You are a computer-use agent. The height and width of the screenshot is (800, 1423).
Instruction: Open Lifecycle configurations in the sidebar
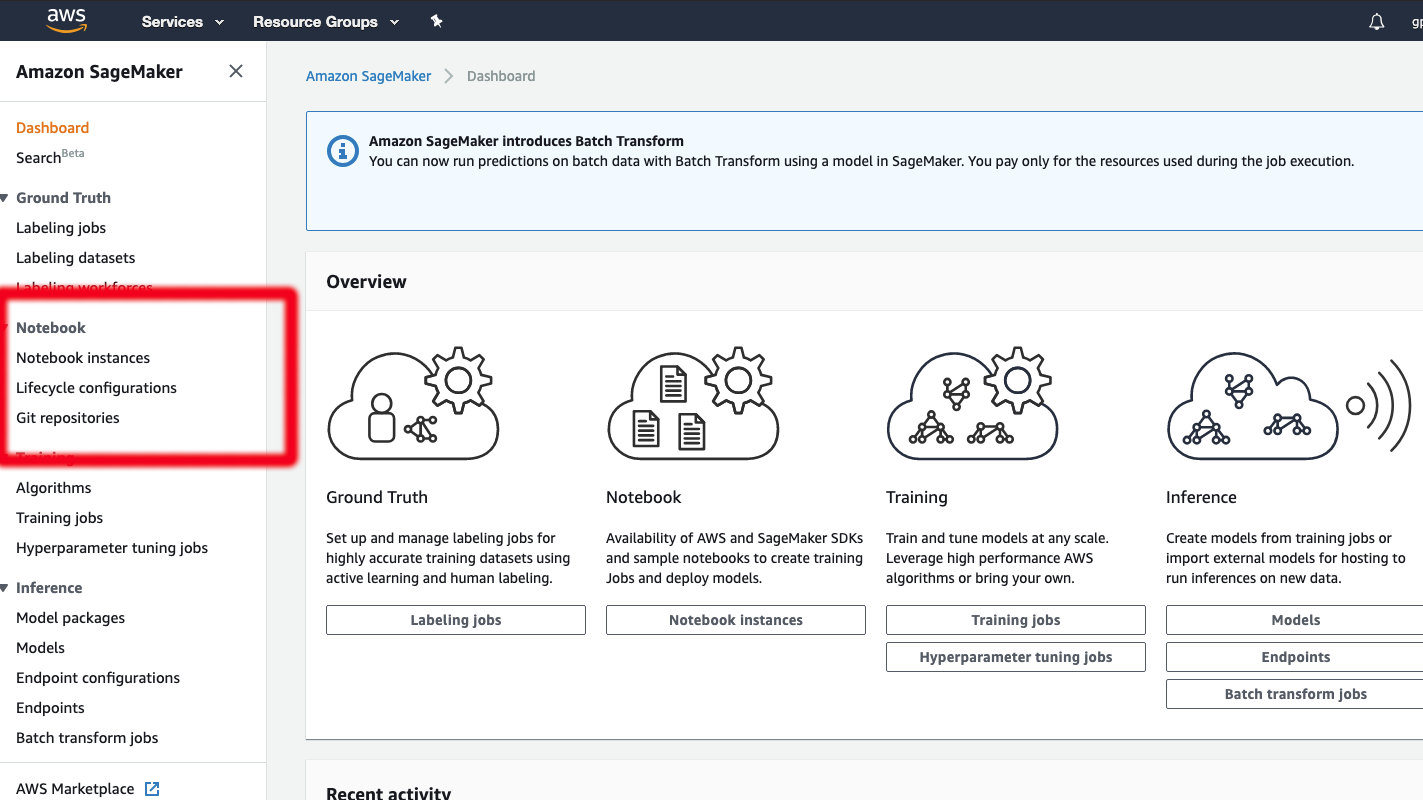[96, 388]
